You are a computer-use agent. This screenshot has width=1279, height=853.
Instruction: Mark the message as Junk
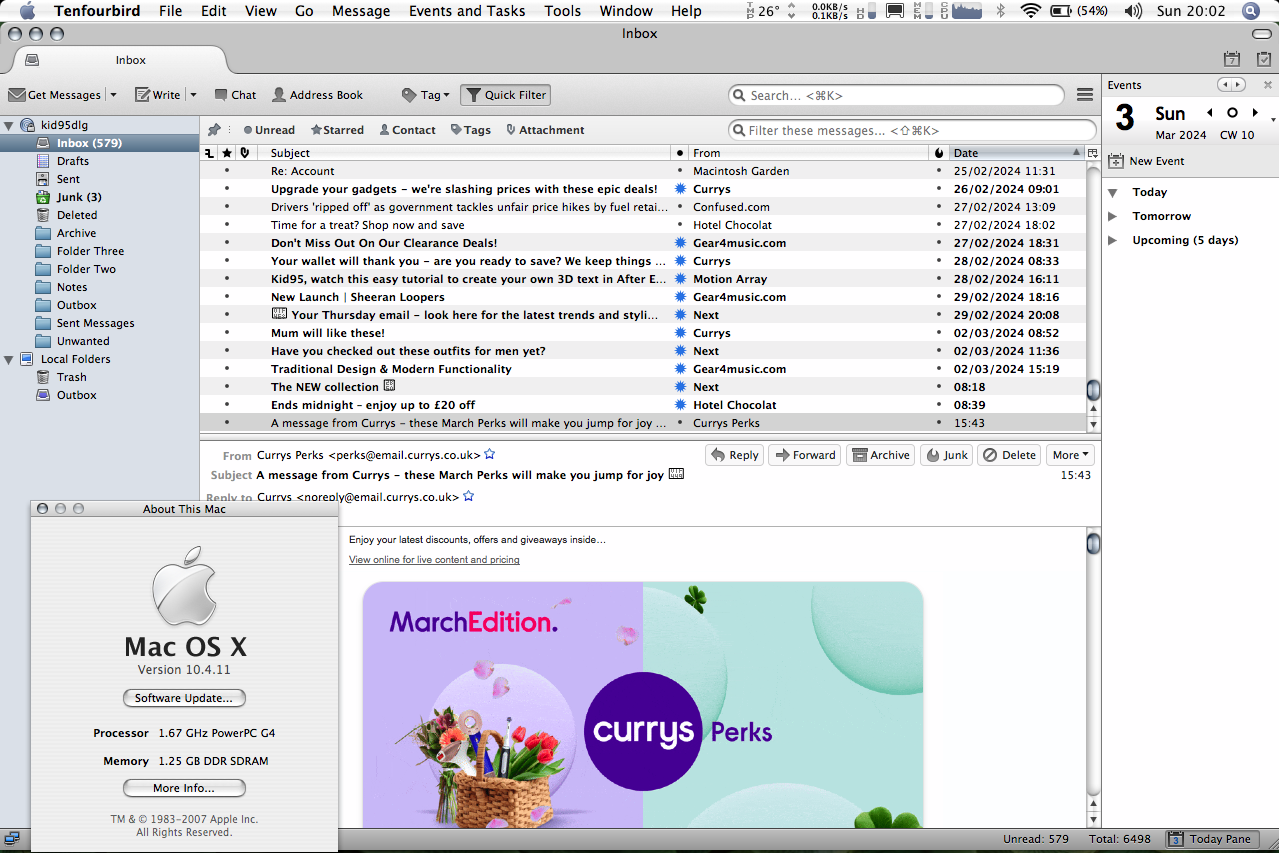(946, 455)
